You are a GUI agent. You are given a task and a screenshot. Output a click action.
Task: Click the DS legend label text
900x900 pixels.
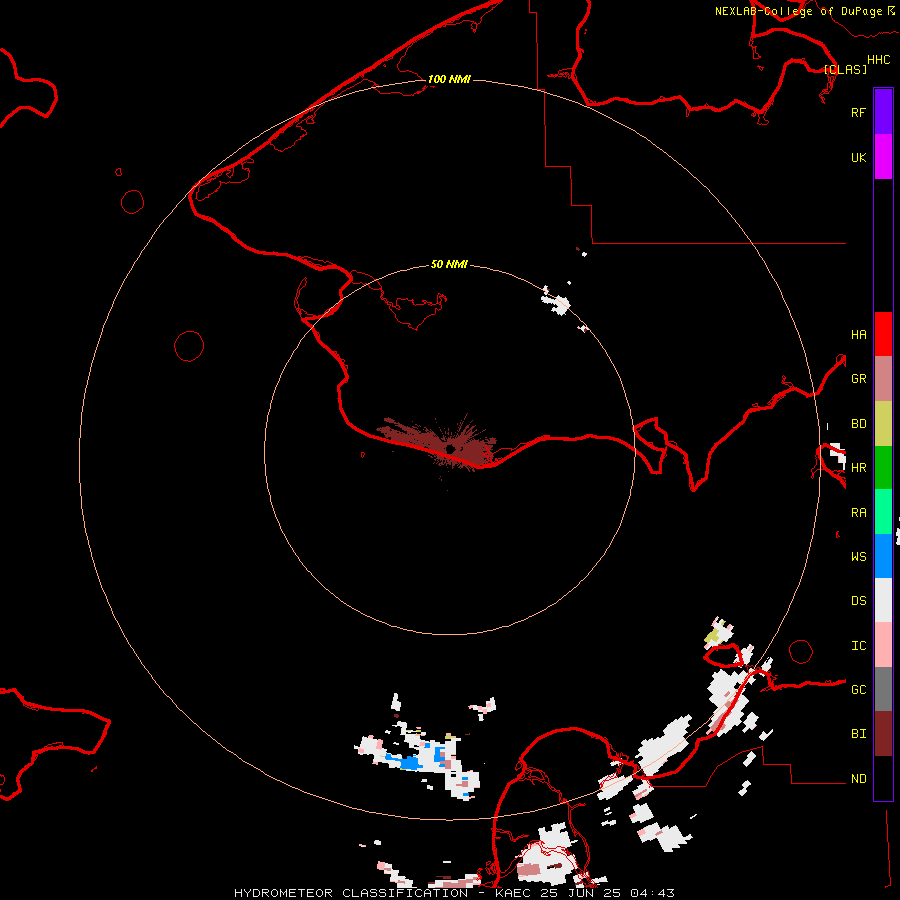click(858, 600)
